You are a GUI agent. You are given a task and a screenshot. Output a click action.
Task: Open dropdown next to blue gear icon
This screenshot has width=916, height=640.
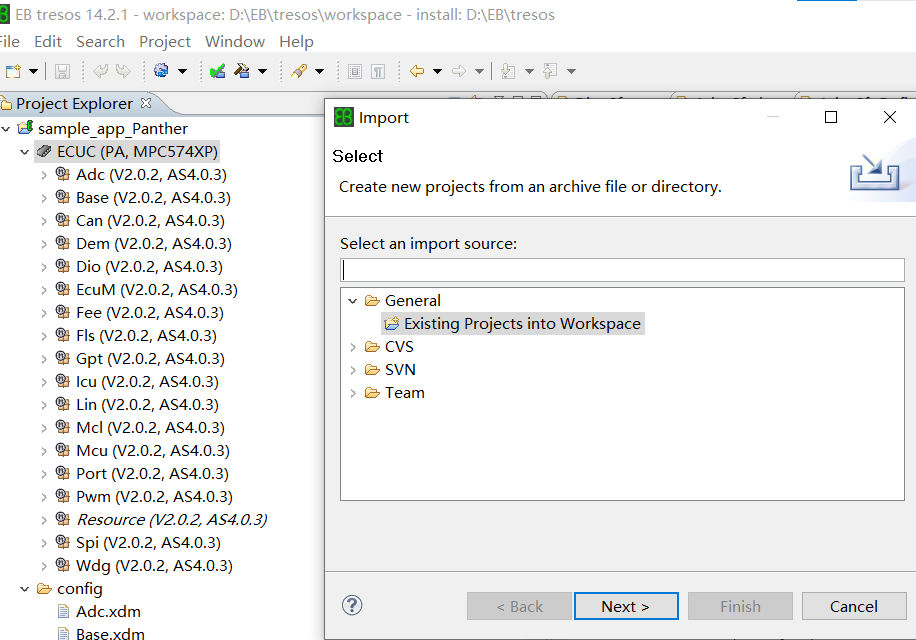(x=182, y=72)
